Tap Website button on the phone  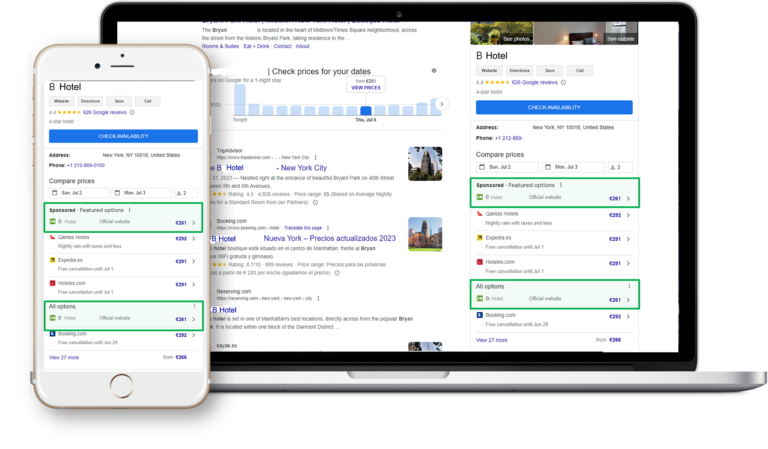click(x=61, y=101)
